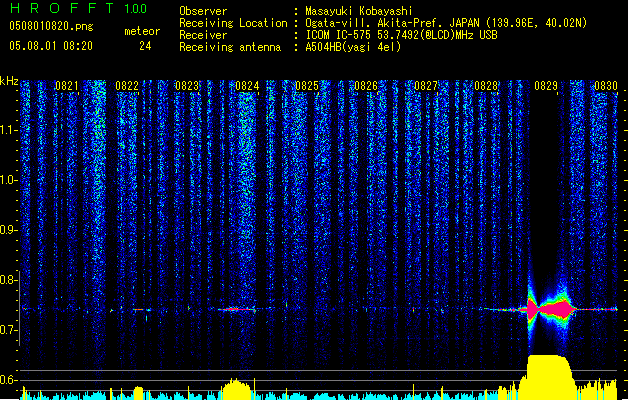Click the 0821 time marker
The height and width of the screenshot is (400, 629).
tap(67, 86)
